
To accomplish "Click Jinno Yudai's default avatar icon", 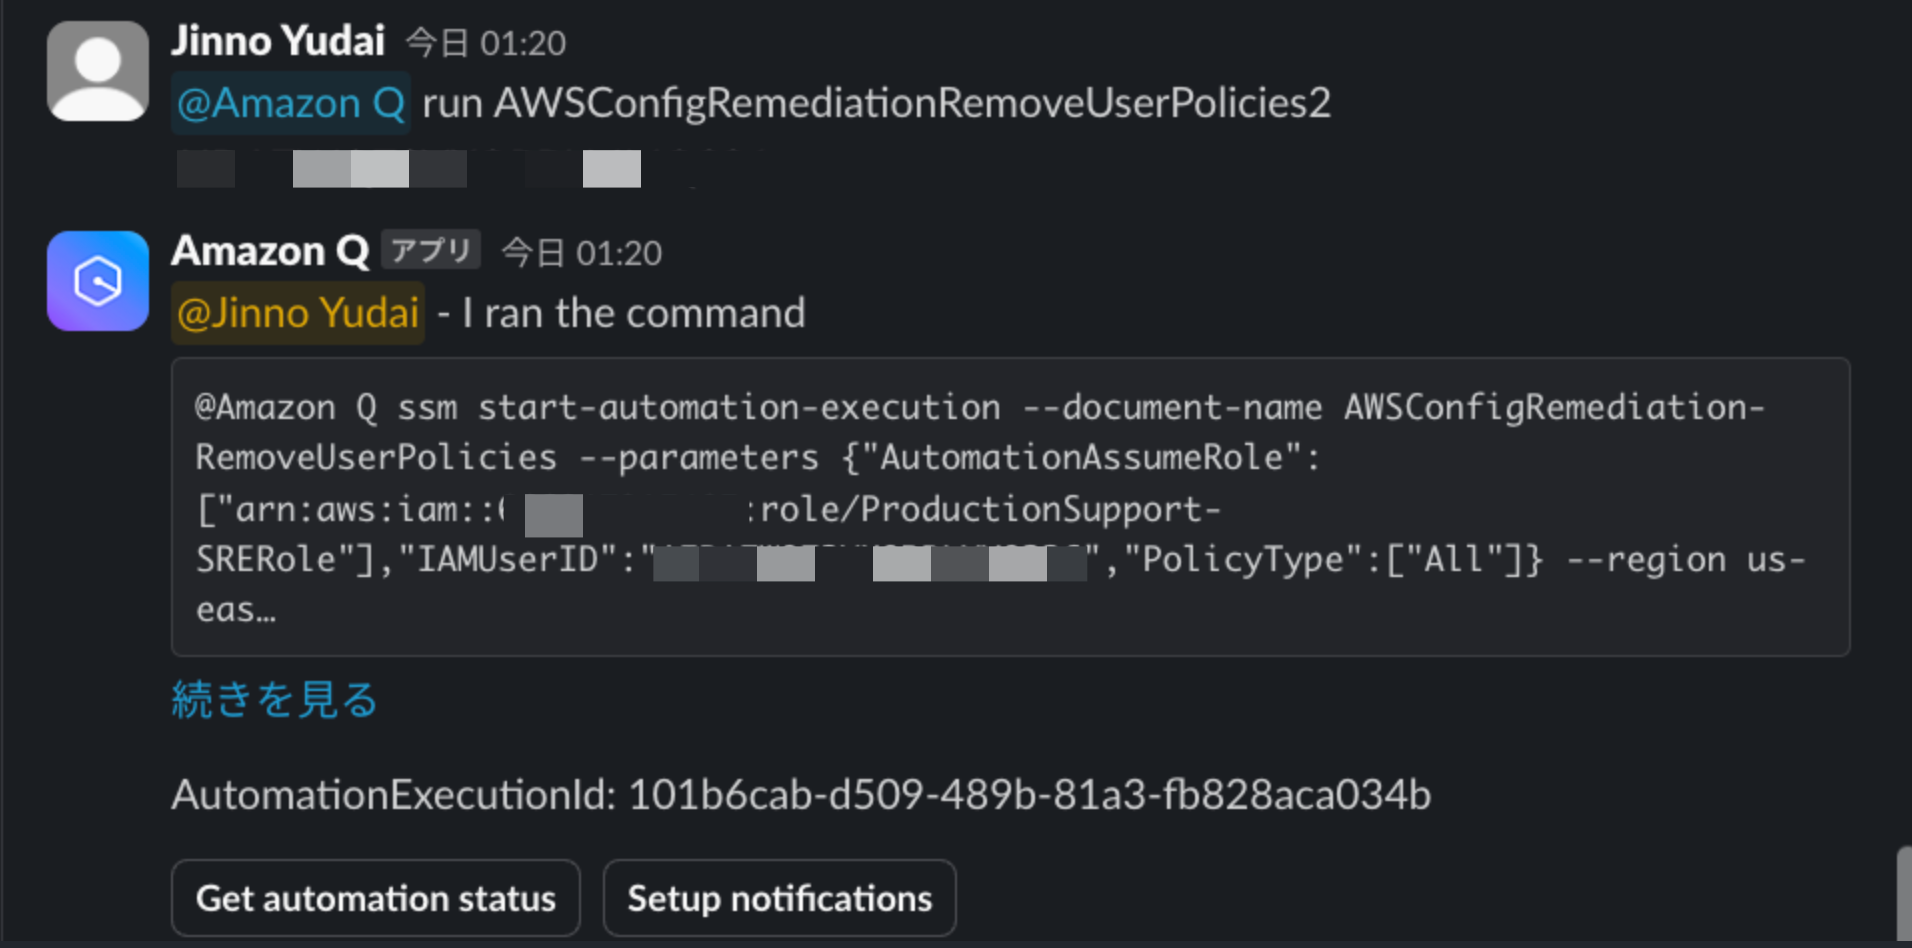I will 98,71.
